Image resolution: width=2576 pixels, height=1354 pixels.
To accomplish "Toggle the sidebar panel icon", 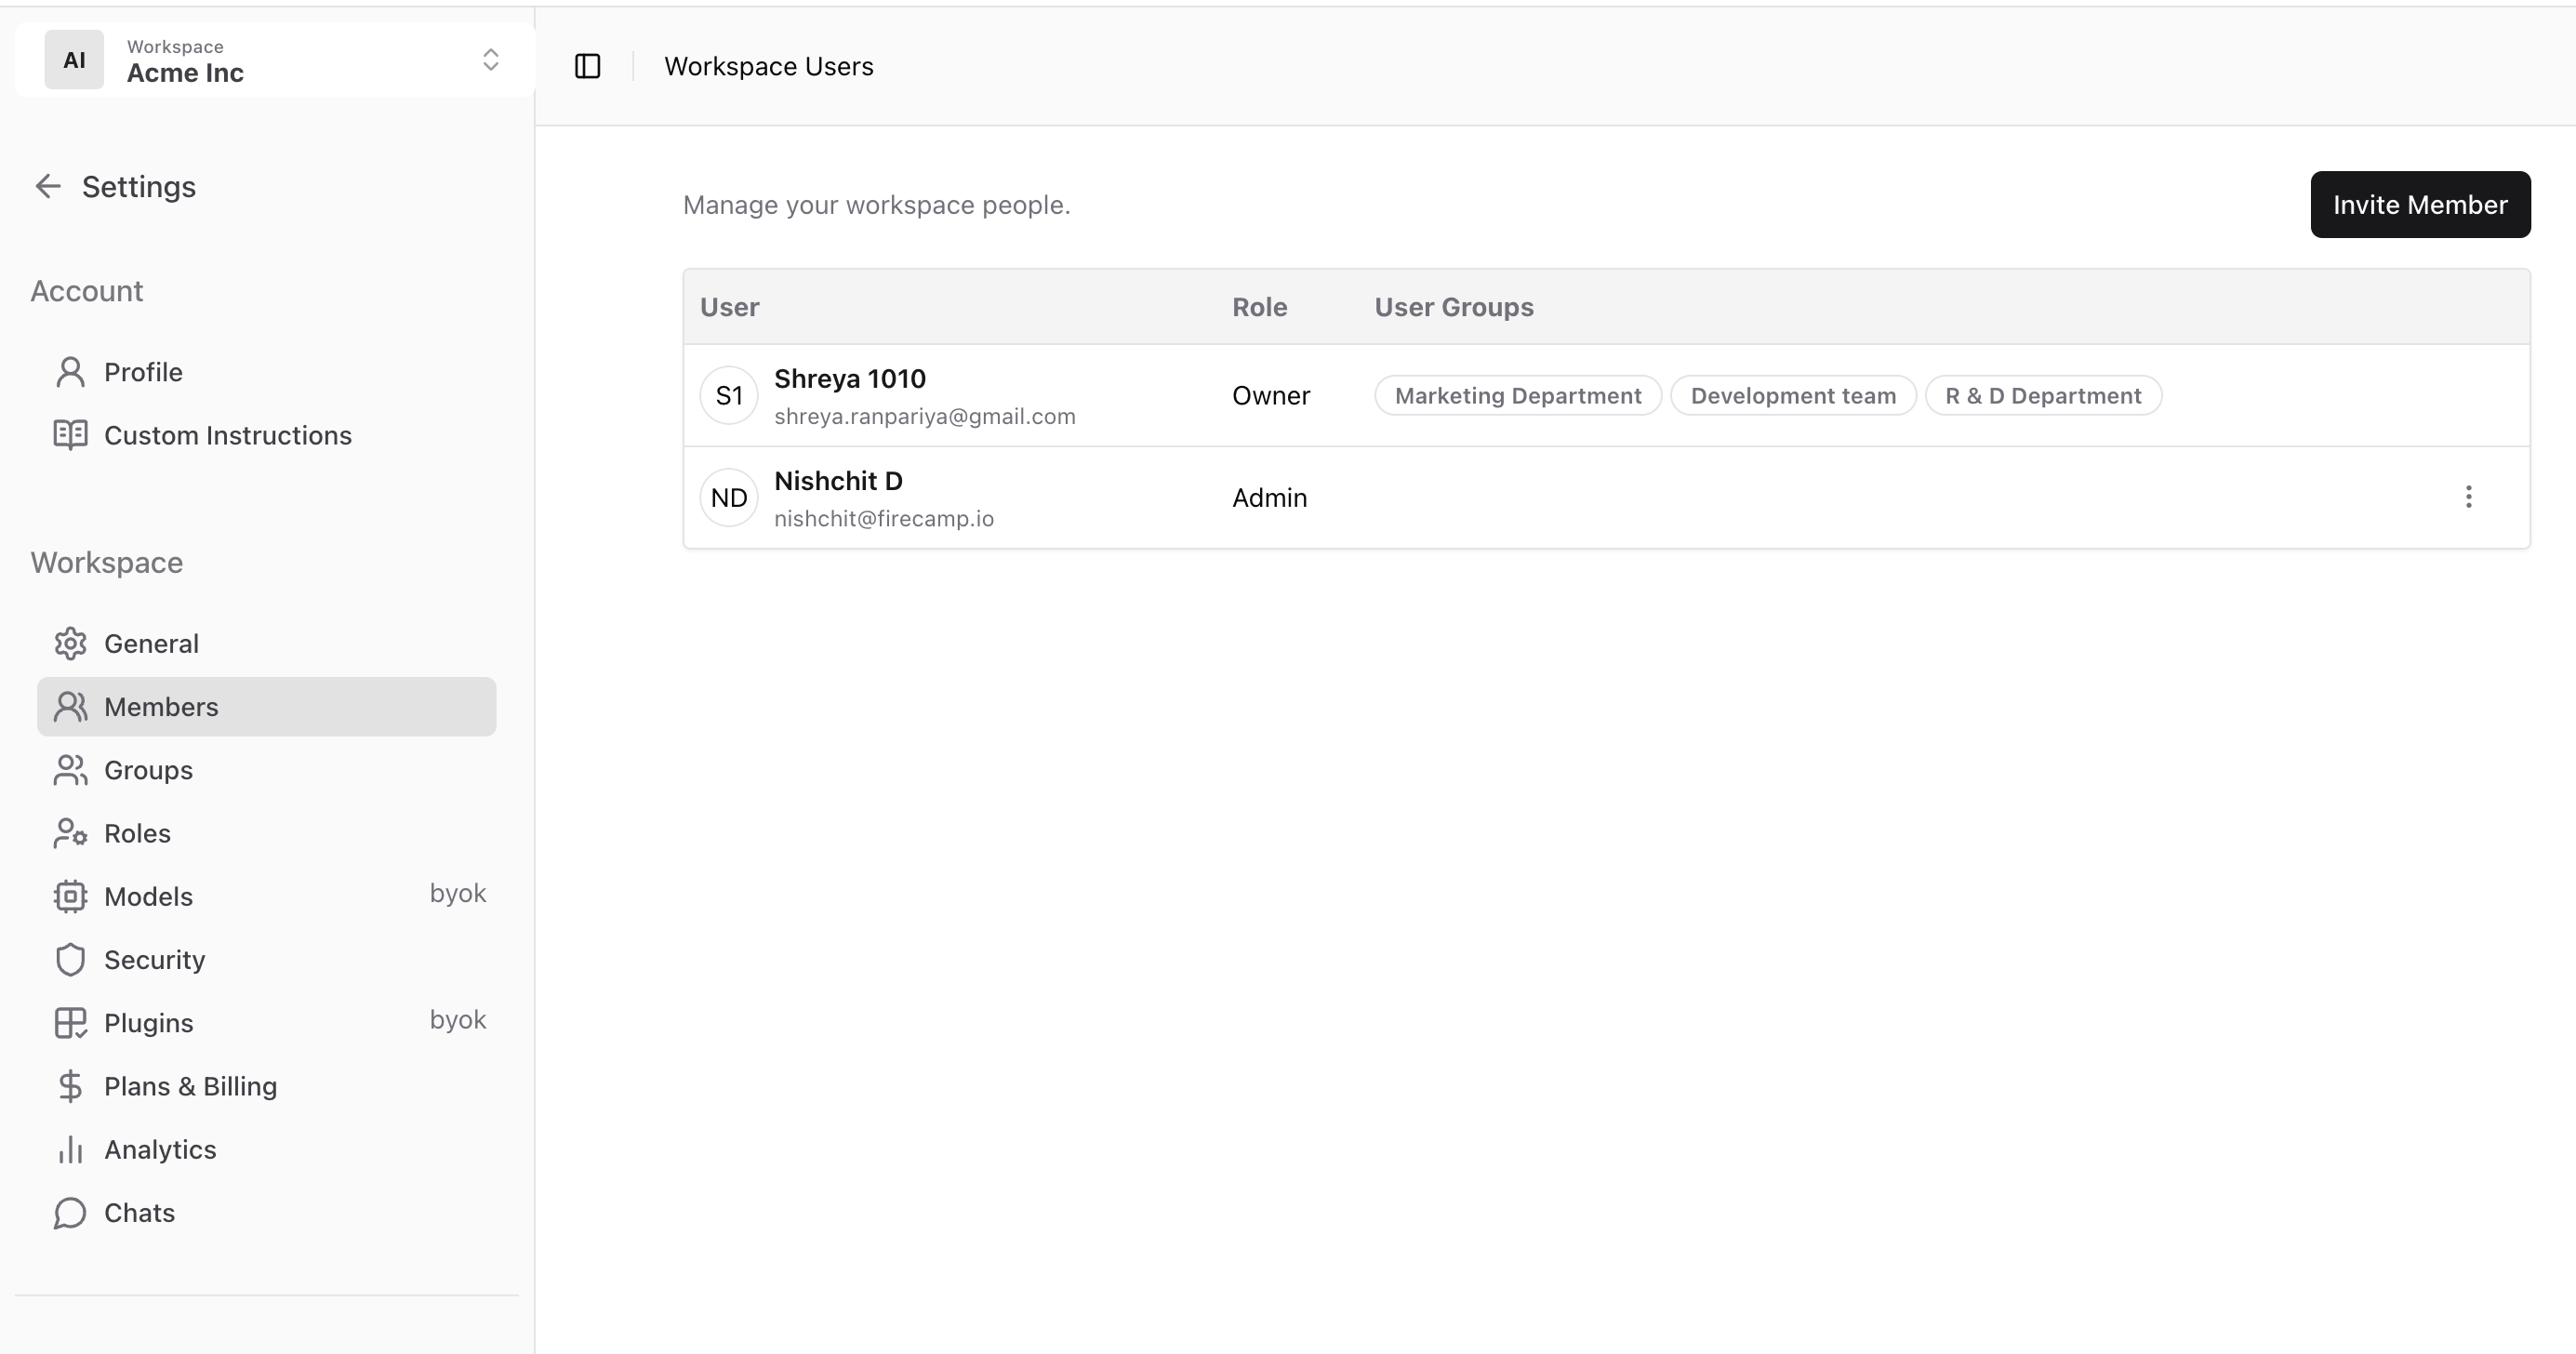I will (587, 66).
